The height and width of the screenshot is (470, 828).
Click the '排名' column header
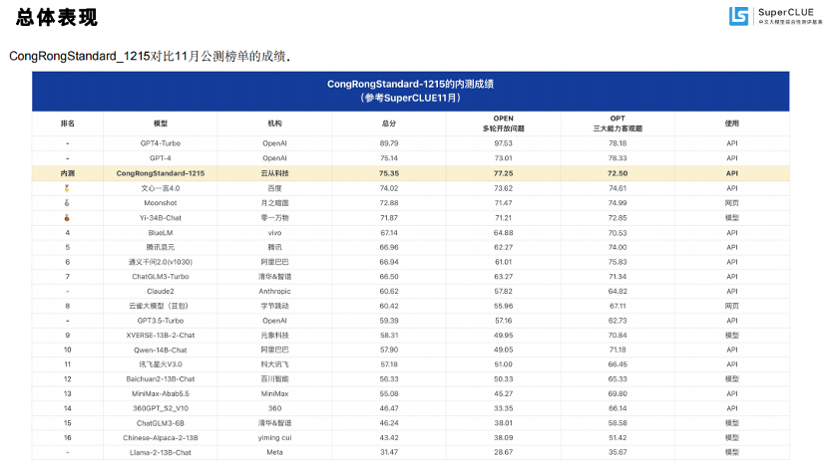coord(68,124)
